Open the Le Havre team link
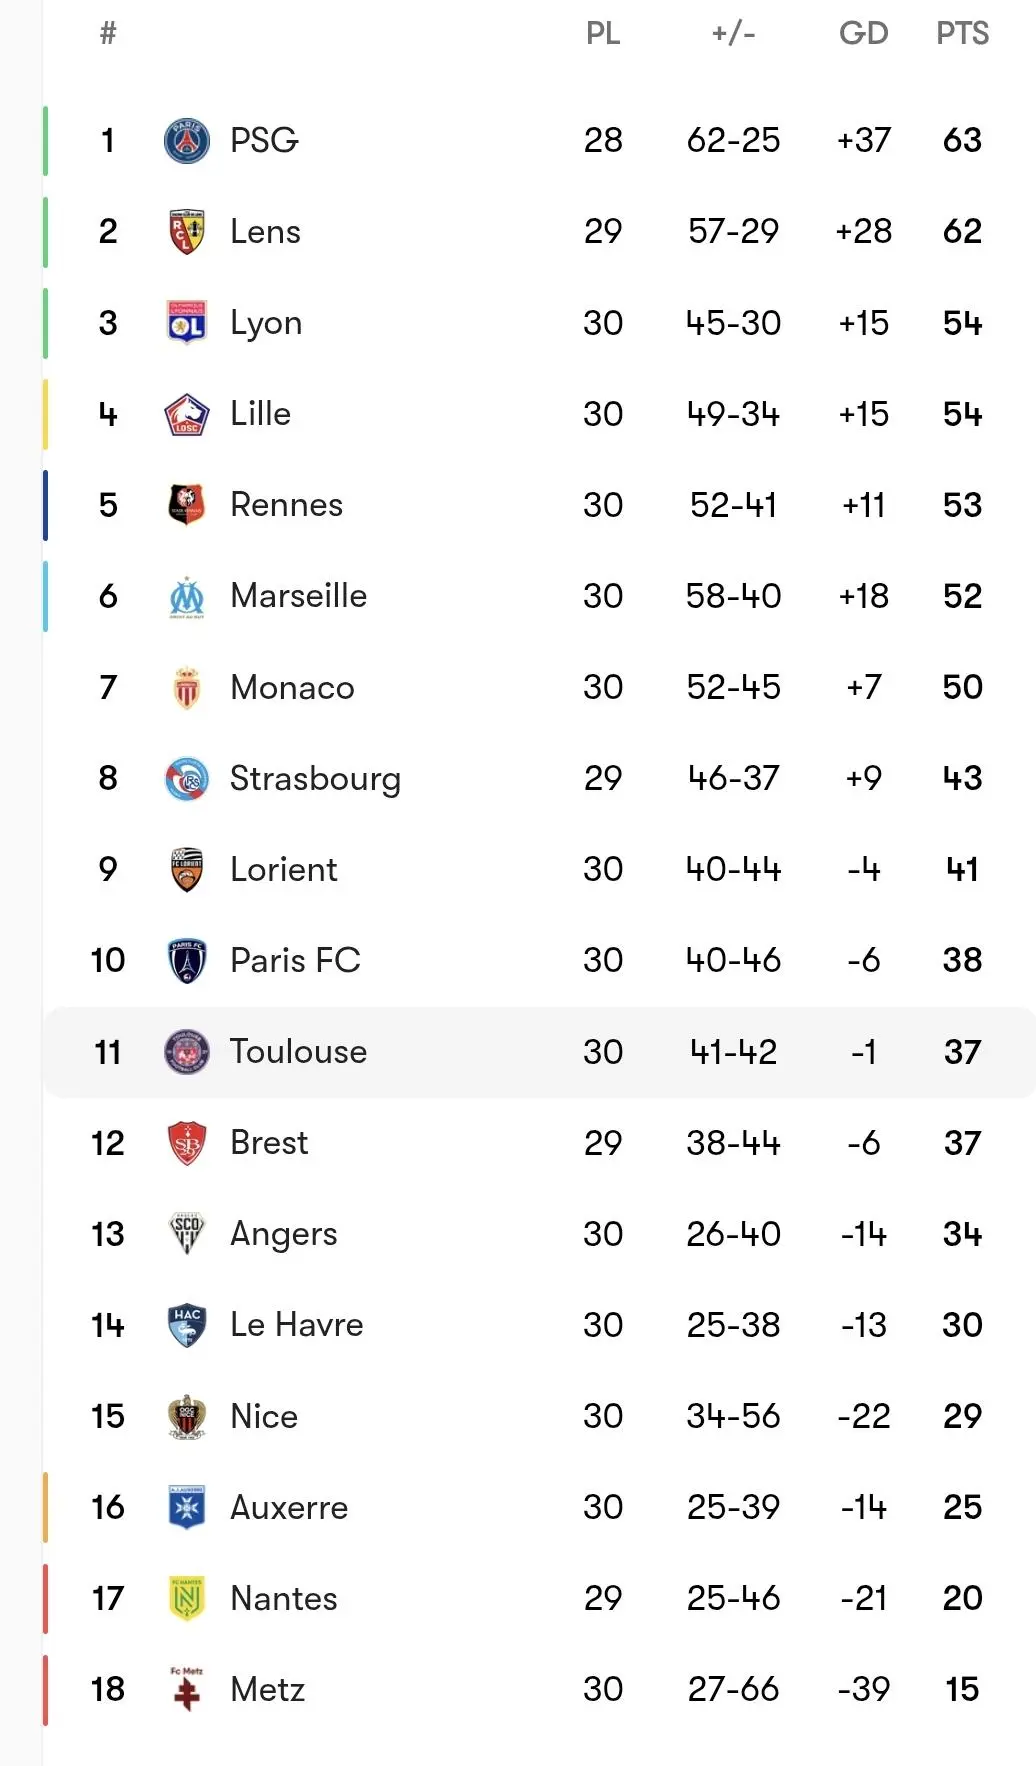 pyautogui.click(x=296, y=1325)
